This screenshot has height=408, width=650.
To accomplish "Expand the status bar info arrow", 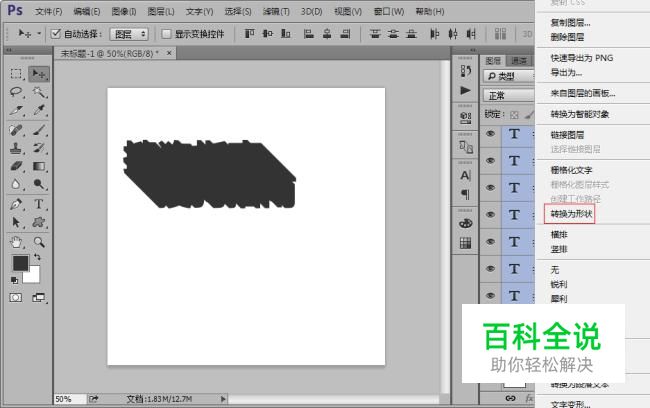I will pos(223,399).
